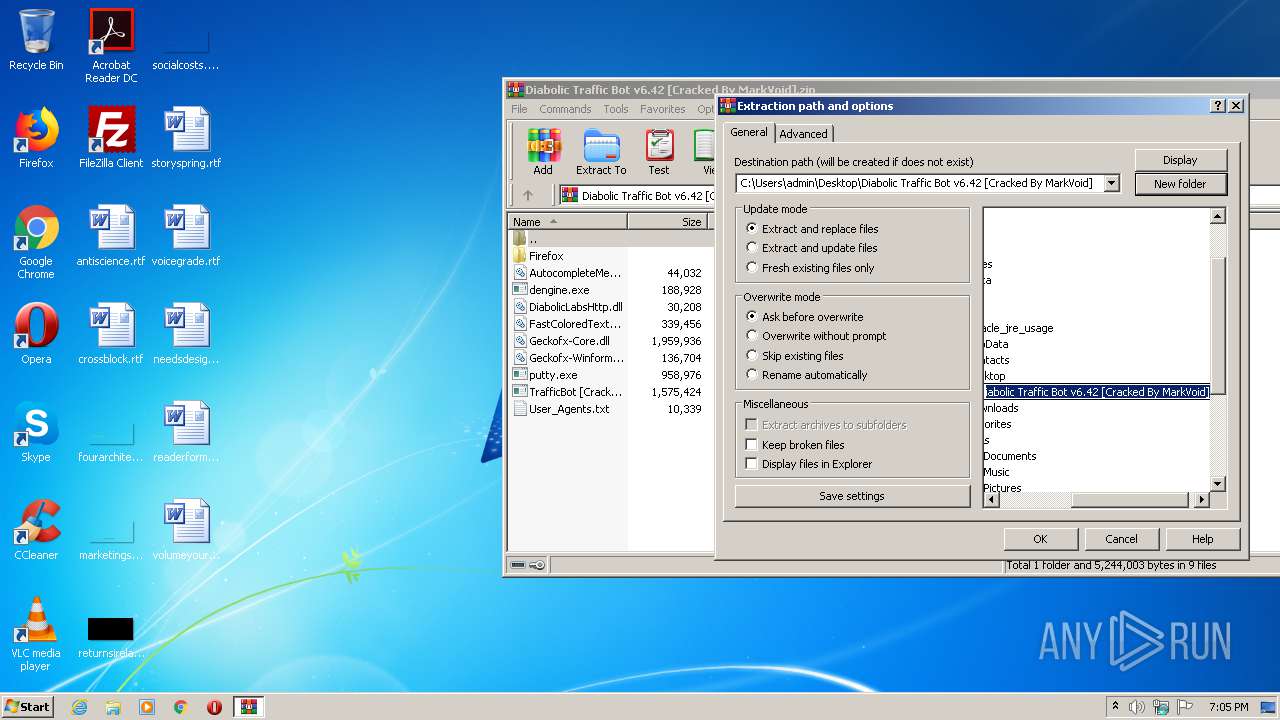Select Overwrite without prompt option
The height and width of the screenshot is (720, 1280).
click(x=816, y=336)
